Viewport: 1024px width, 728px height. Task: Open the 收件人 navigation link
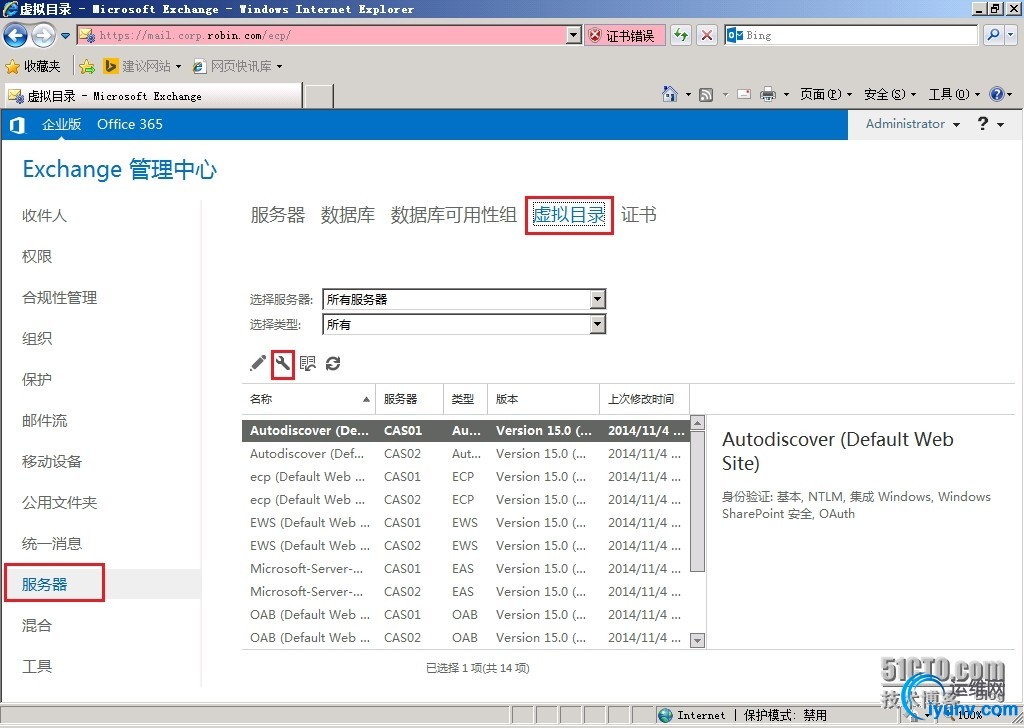click(44, 215)
